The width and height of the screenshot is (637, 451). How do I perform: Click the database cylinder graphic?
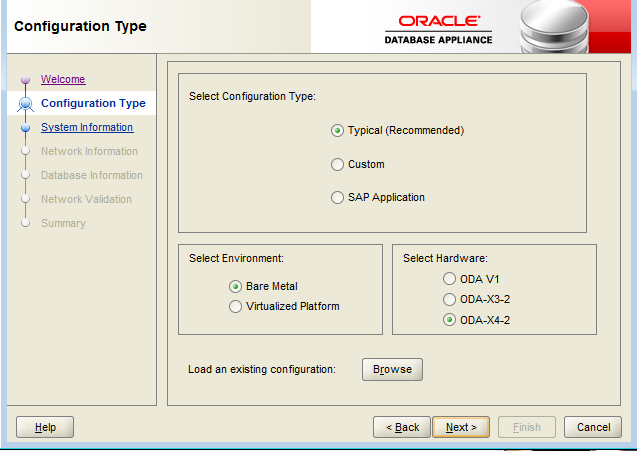pos(555,27)
